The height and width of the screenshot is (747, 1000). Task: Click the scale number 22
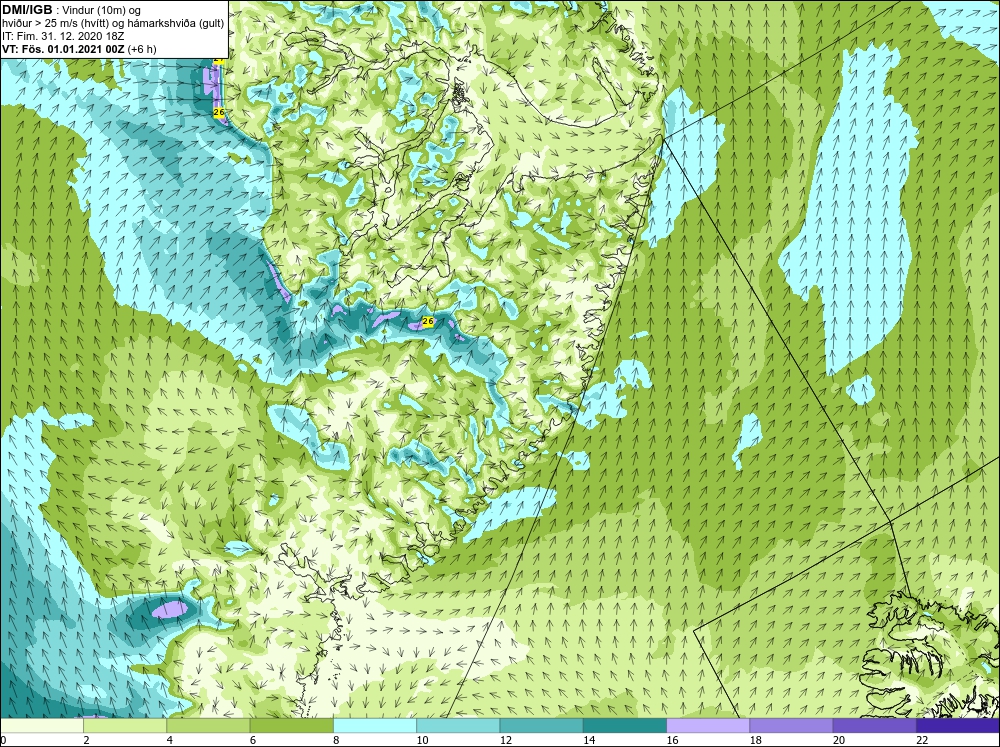click(922, 740)
